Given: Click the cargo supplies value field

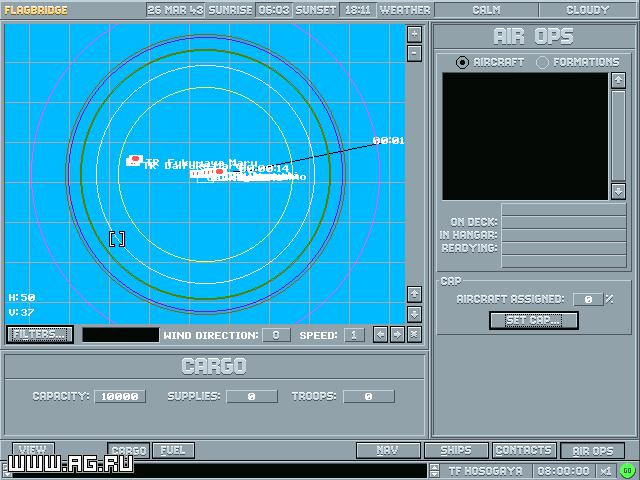Looking at the screenshot, I should (x=251, y=396).
